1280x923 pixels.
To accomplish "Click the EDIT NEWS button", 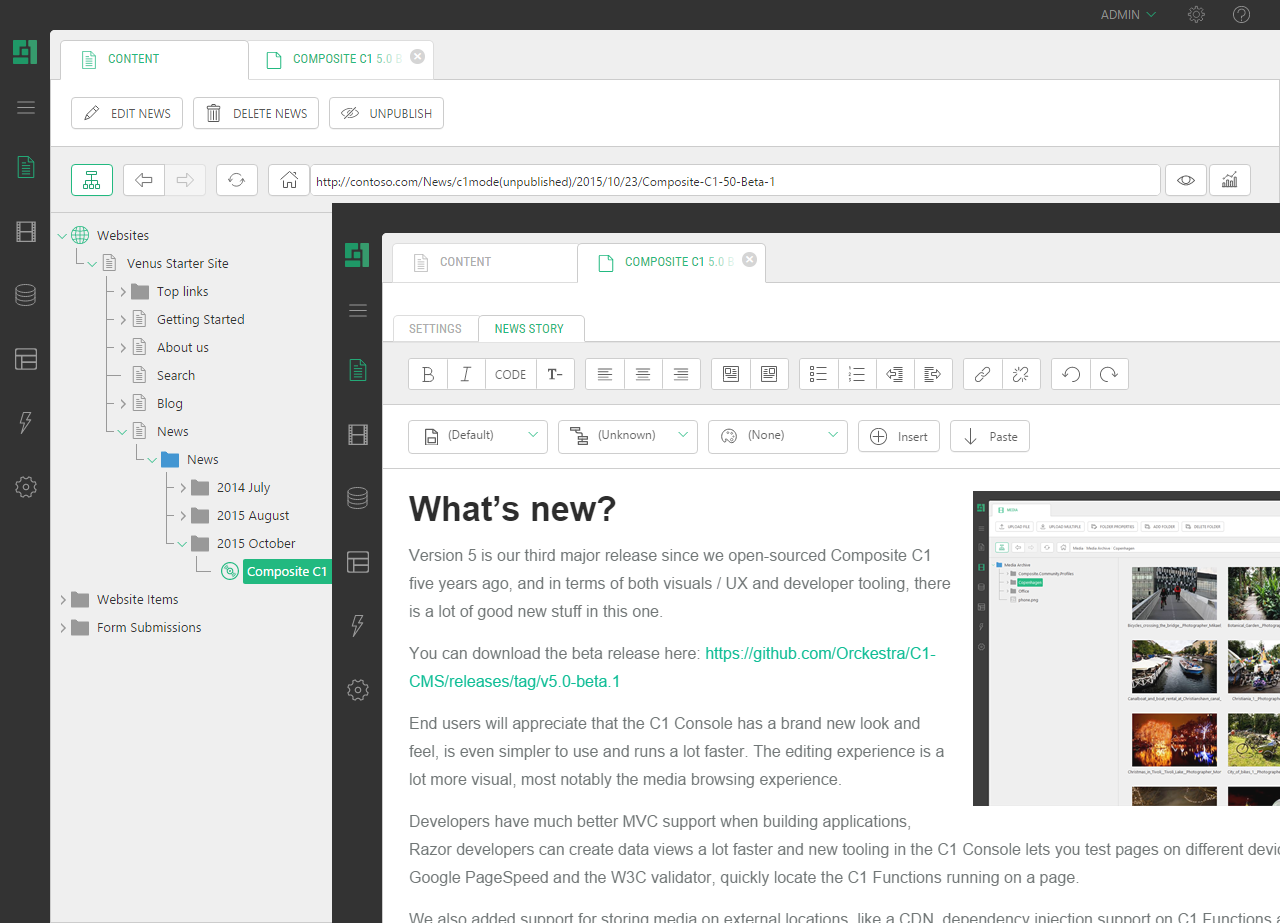I will (127, 113).
